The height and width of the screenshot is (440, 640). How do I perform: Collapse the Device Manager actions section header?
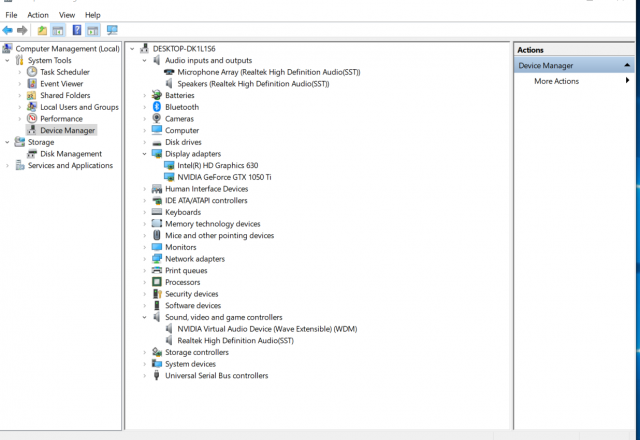click(627, 65)
